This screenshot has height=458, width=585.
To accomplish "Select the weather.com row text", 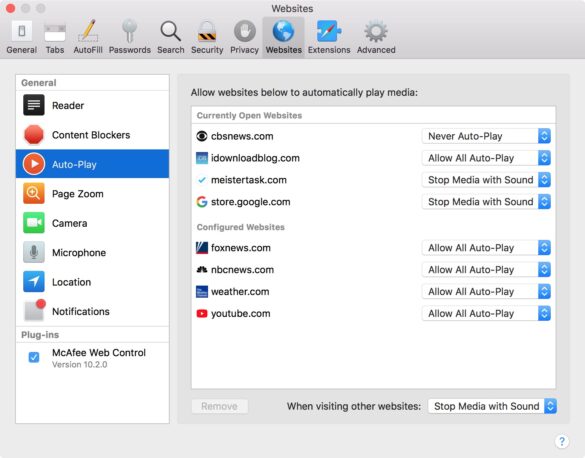I will click(240, 292).
